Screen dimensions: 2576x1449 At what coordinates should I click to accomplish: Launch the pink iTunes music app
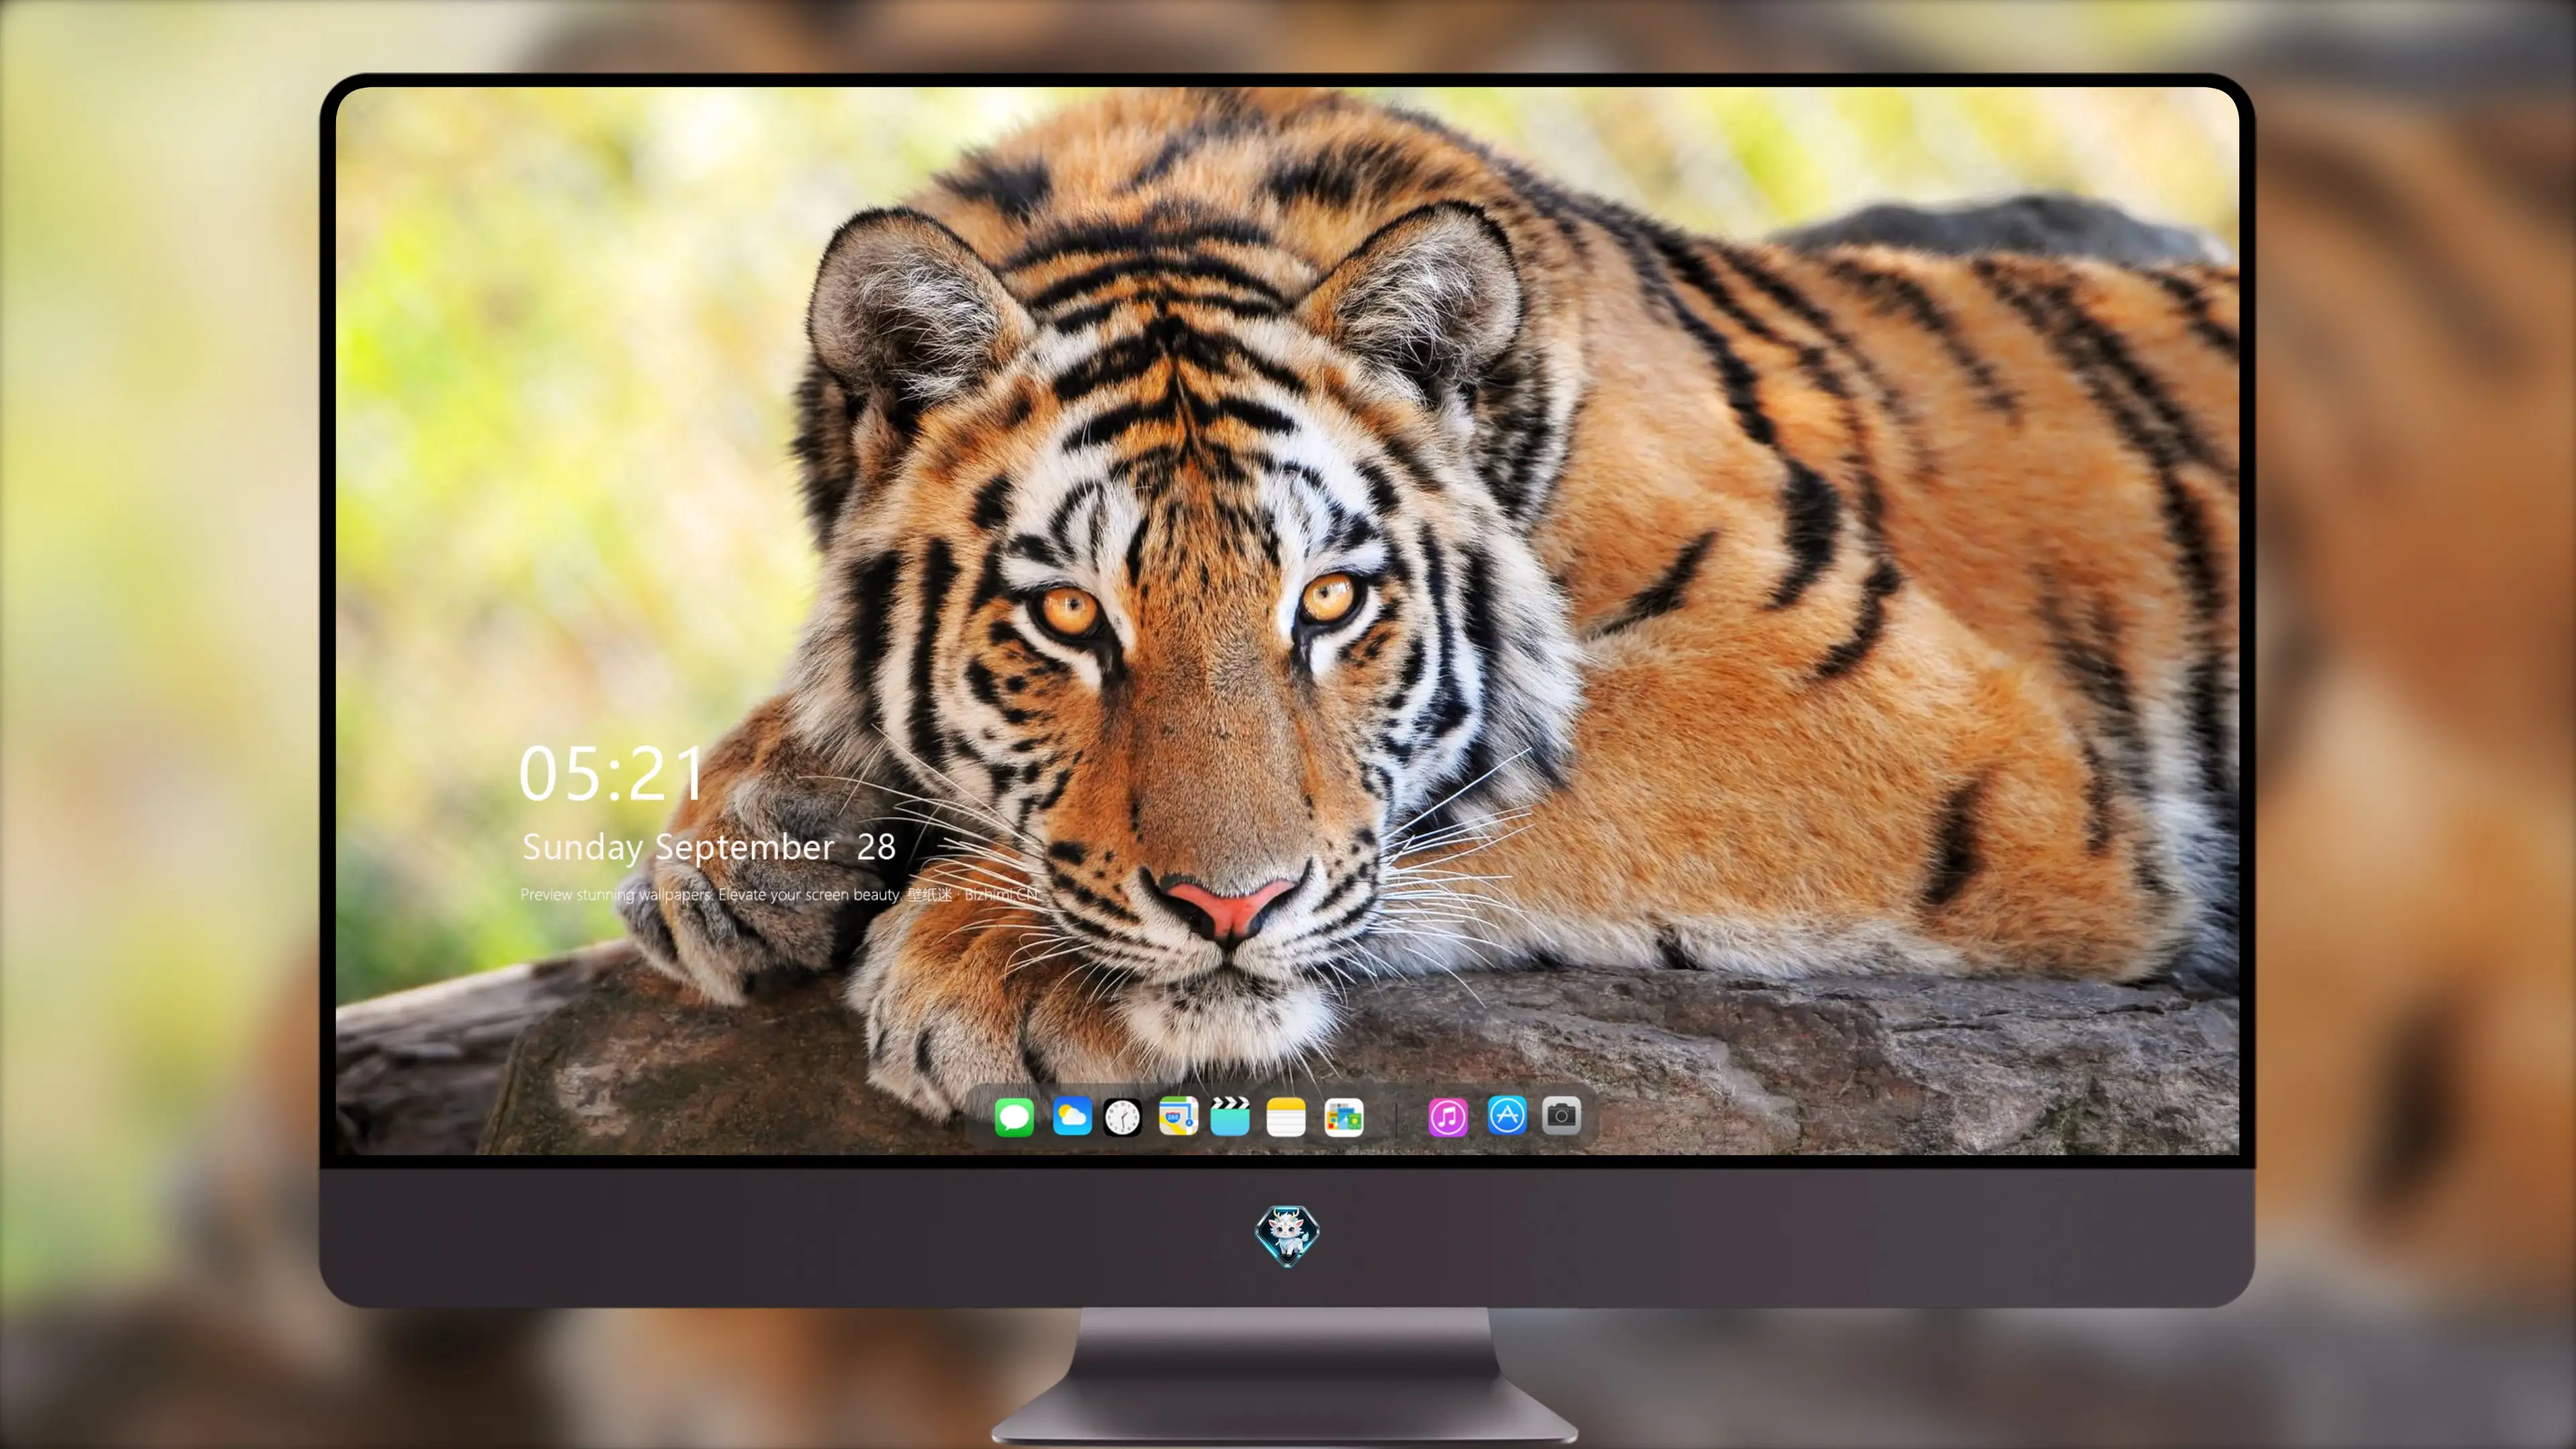coord(1448,1117)
